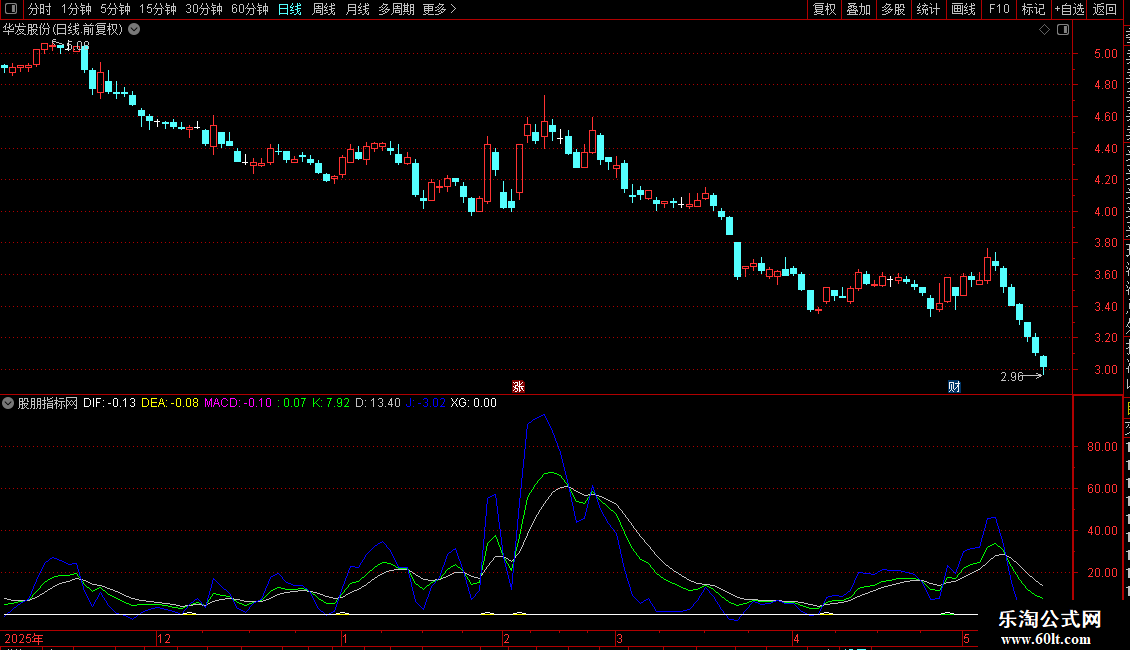Open 统计 statistics
Viewport: 1130px width, 650px height.
coord(928,9)
